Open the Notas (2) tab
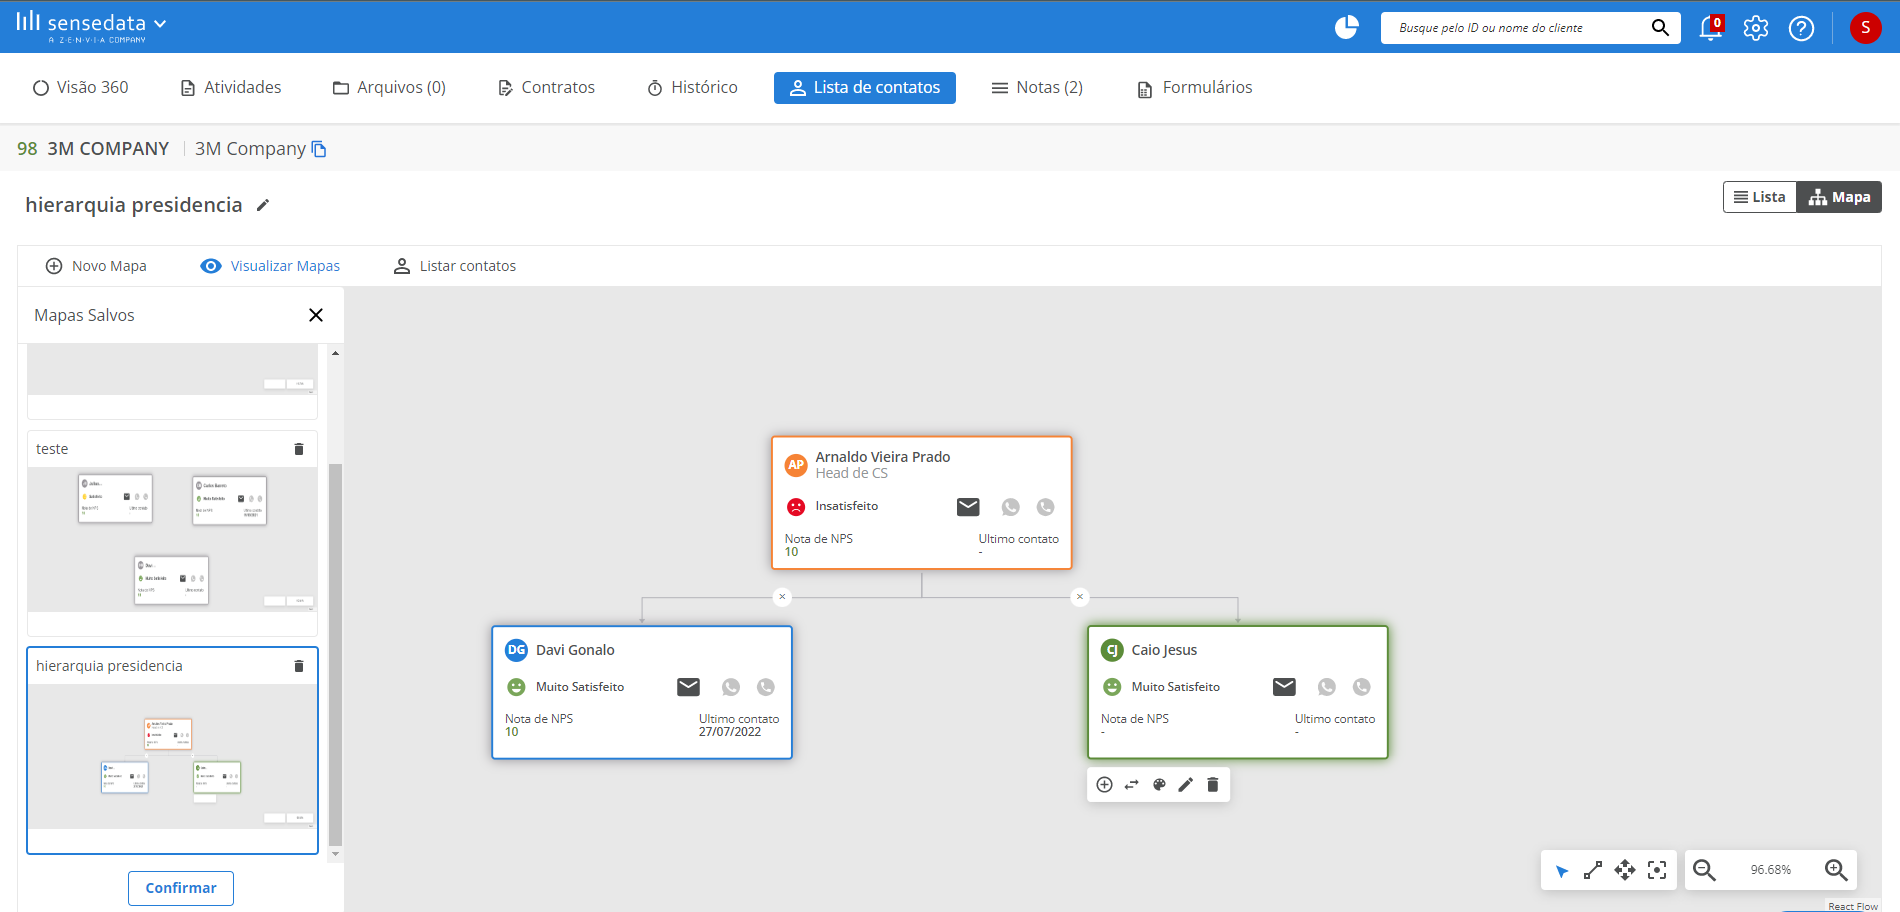The height and width of the screenshot is (912, 1900). click(1037, 88)
